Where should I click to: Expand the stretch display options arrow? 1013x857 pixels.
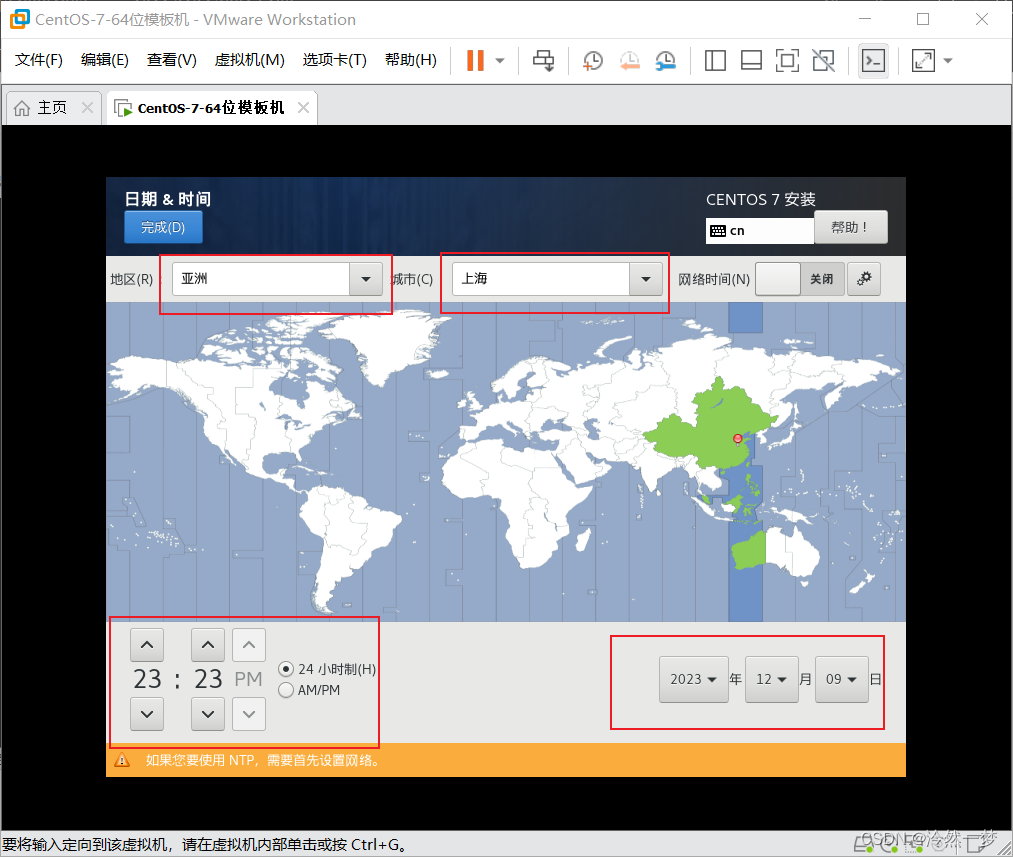[x=948, y=61]
